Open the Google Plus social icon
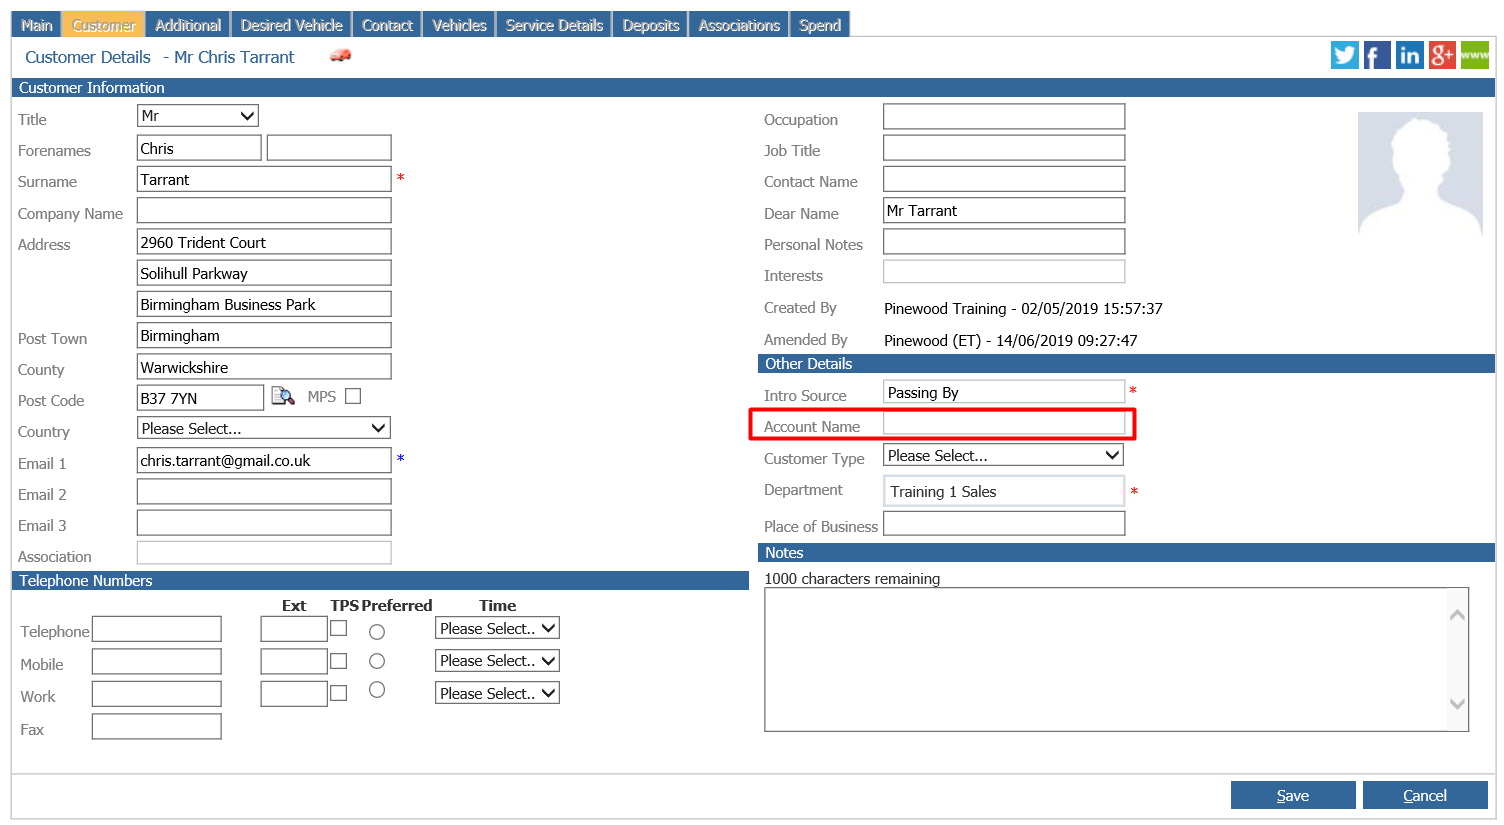The image size is (1504, 825). [1442, 55]
